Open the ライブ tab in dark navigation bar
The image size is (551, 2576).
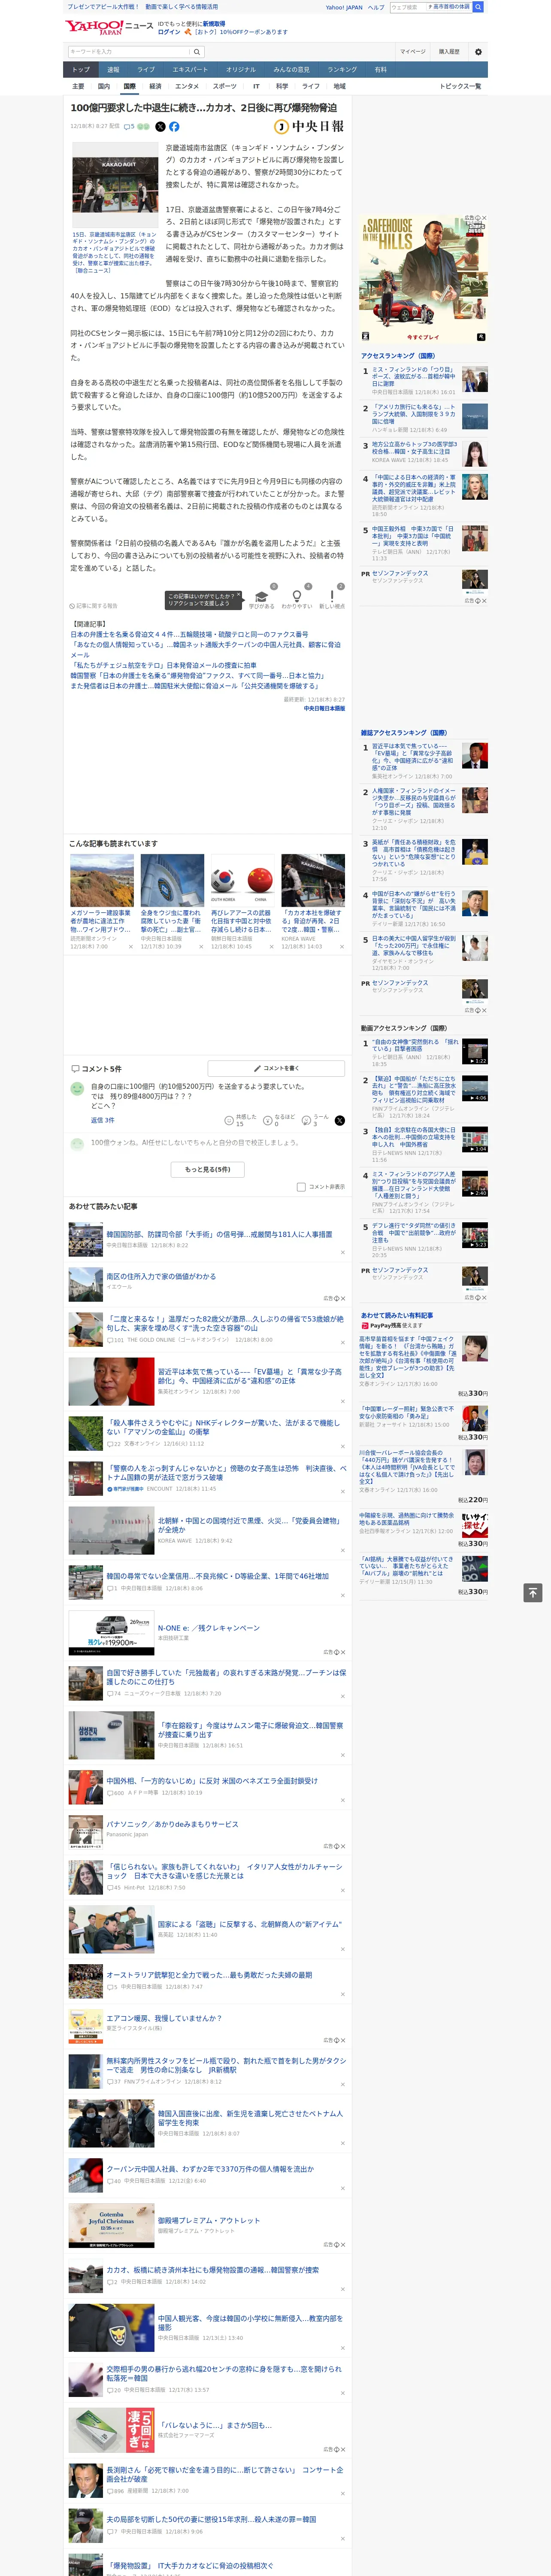tap(146, 70)
